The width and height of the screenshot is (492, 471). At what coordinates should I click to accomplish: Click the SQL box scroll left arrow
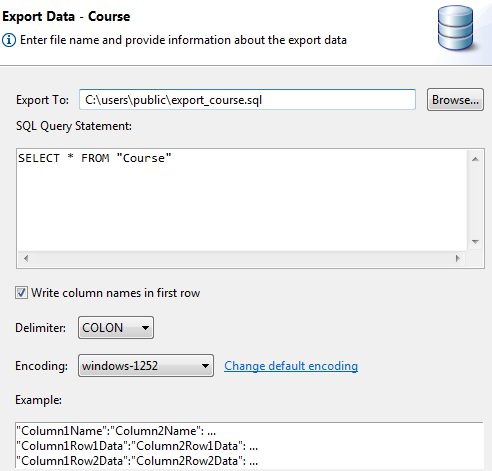tap(26, 258)
